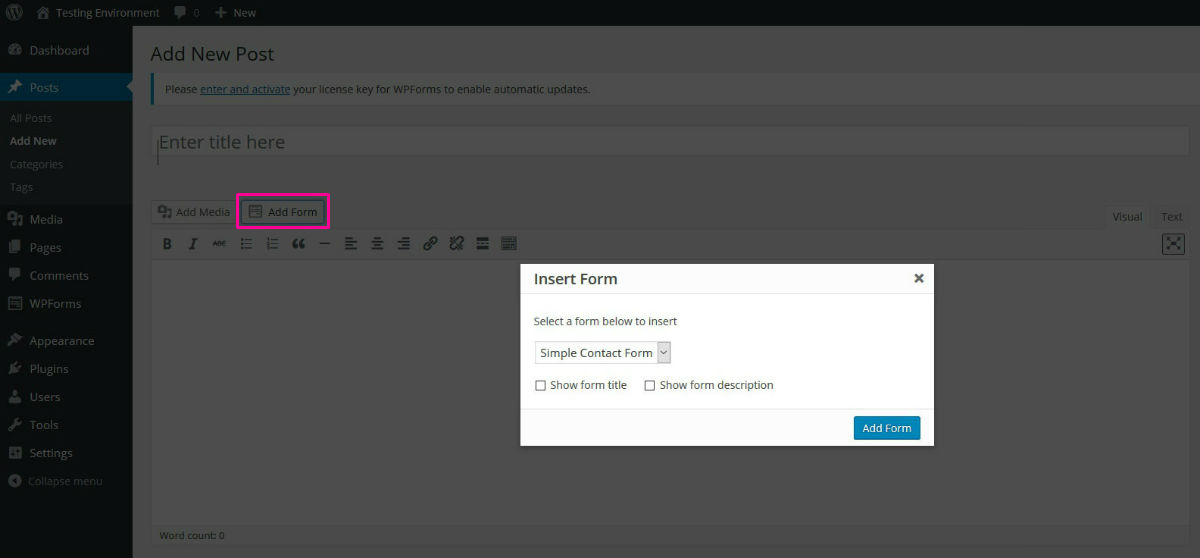Collapse the admin sidebar menu

(56, 481)
